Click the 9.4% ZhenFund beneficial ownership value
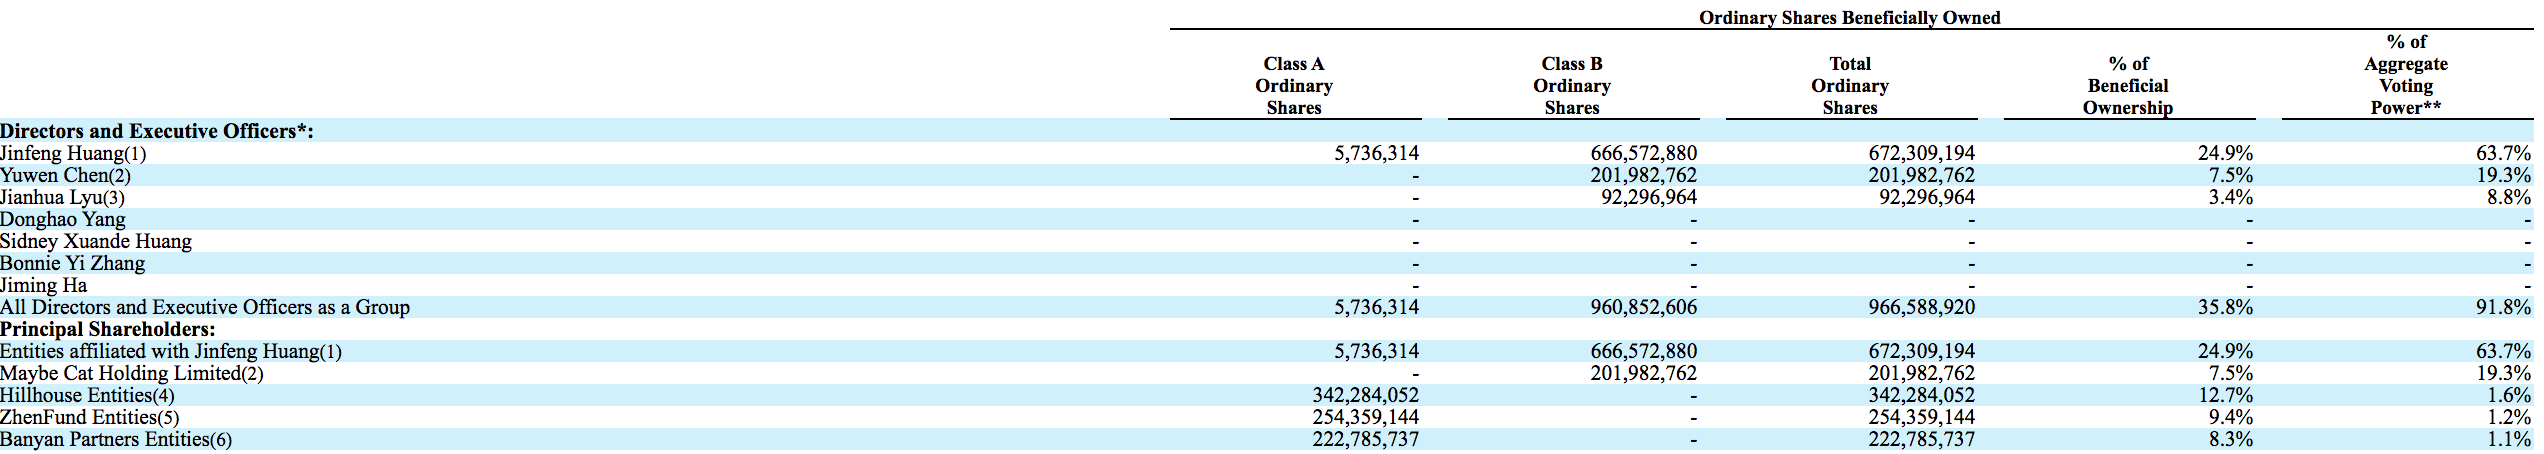The height and width of the screenshot is (454, 2544). (2231, 417)
